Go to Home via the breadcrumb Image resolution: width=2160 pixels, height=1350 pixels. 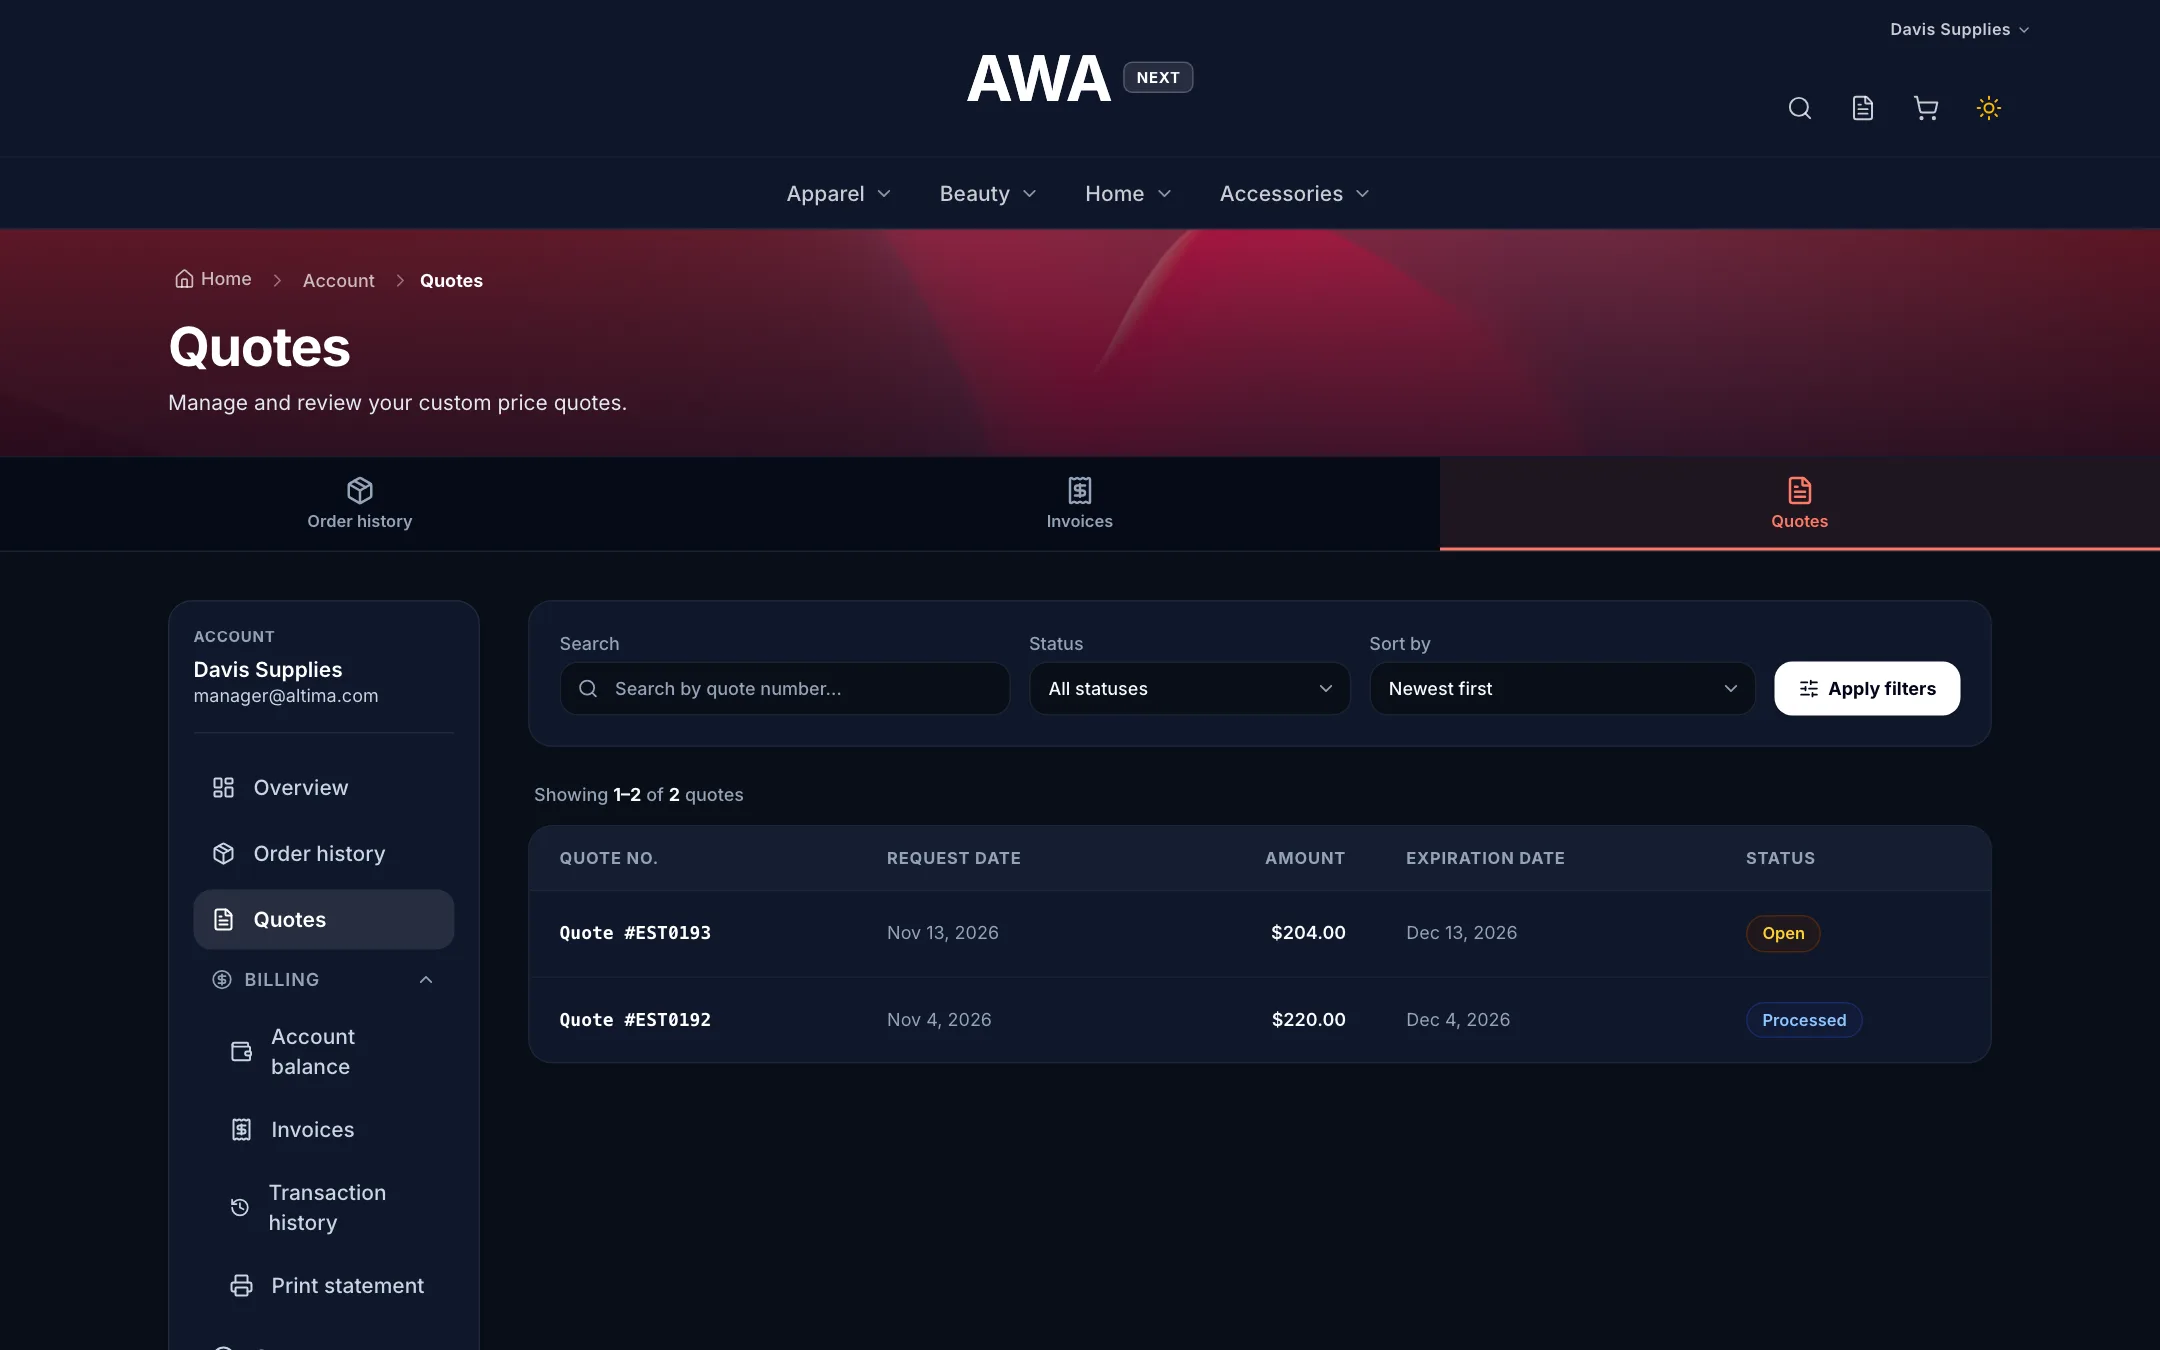click(214, 279)
